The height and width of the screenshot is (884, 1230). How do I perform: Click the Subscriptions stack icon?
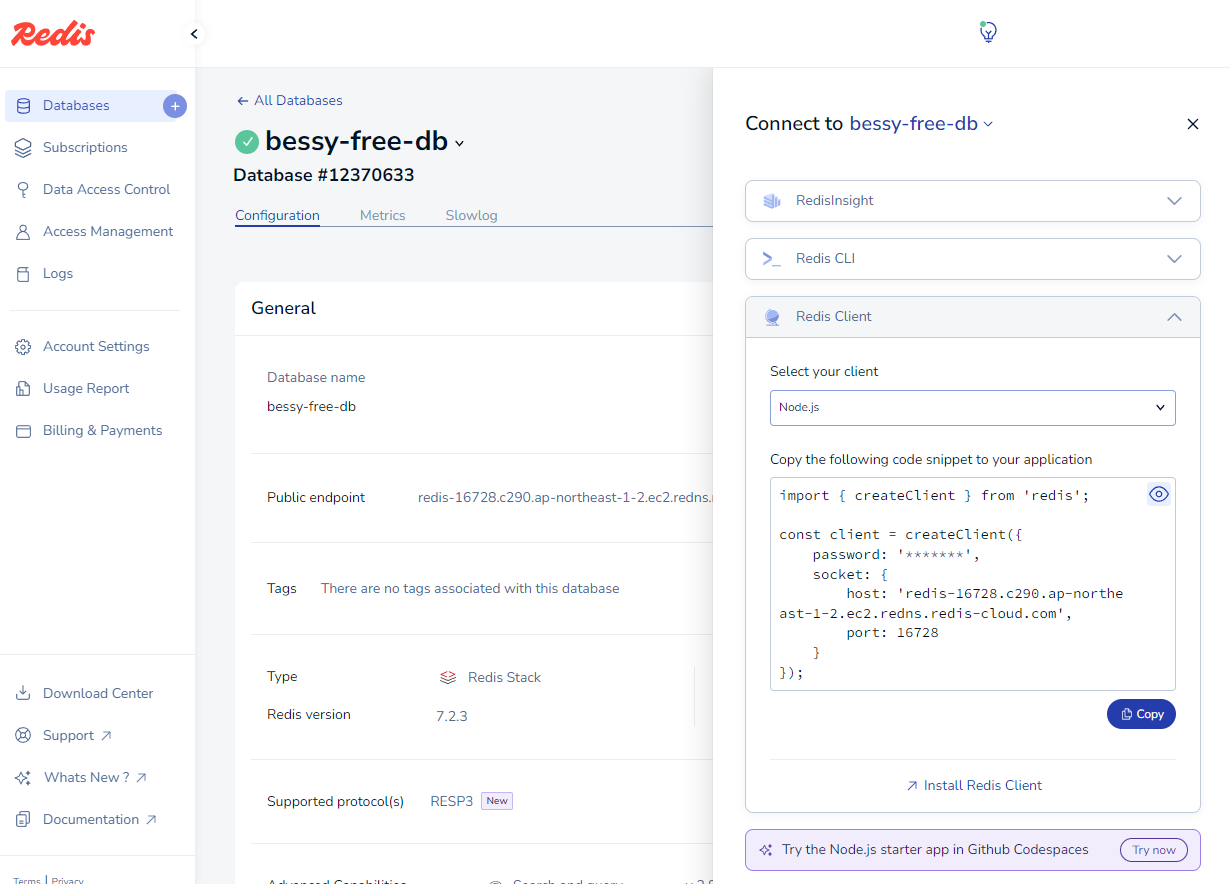[x=23, y=147]
